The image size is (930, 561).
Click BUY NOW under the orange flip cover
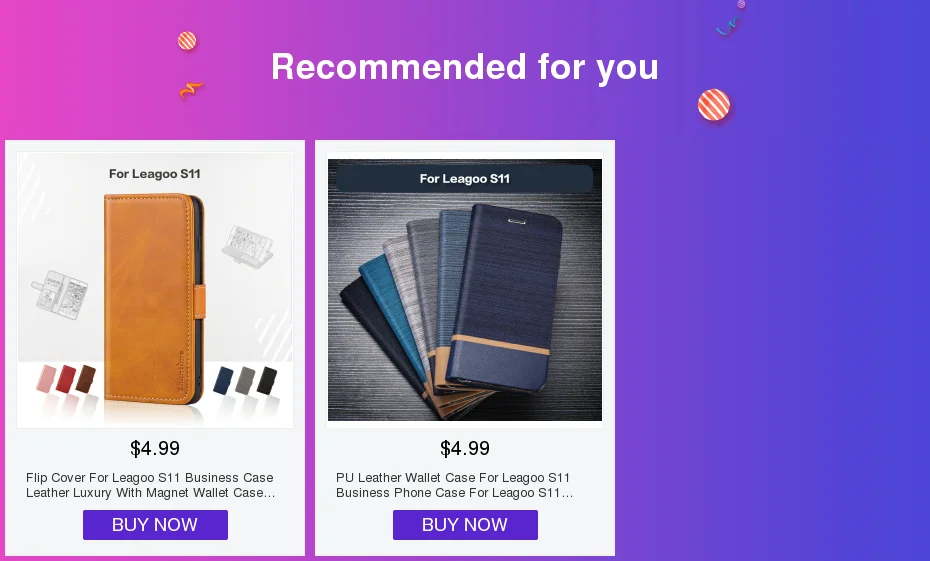click(155, 525)
